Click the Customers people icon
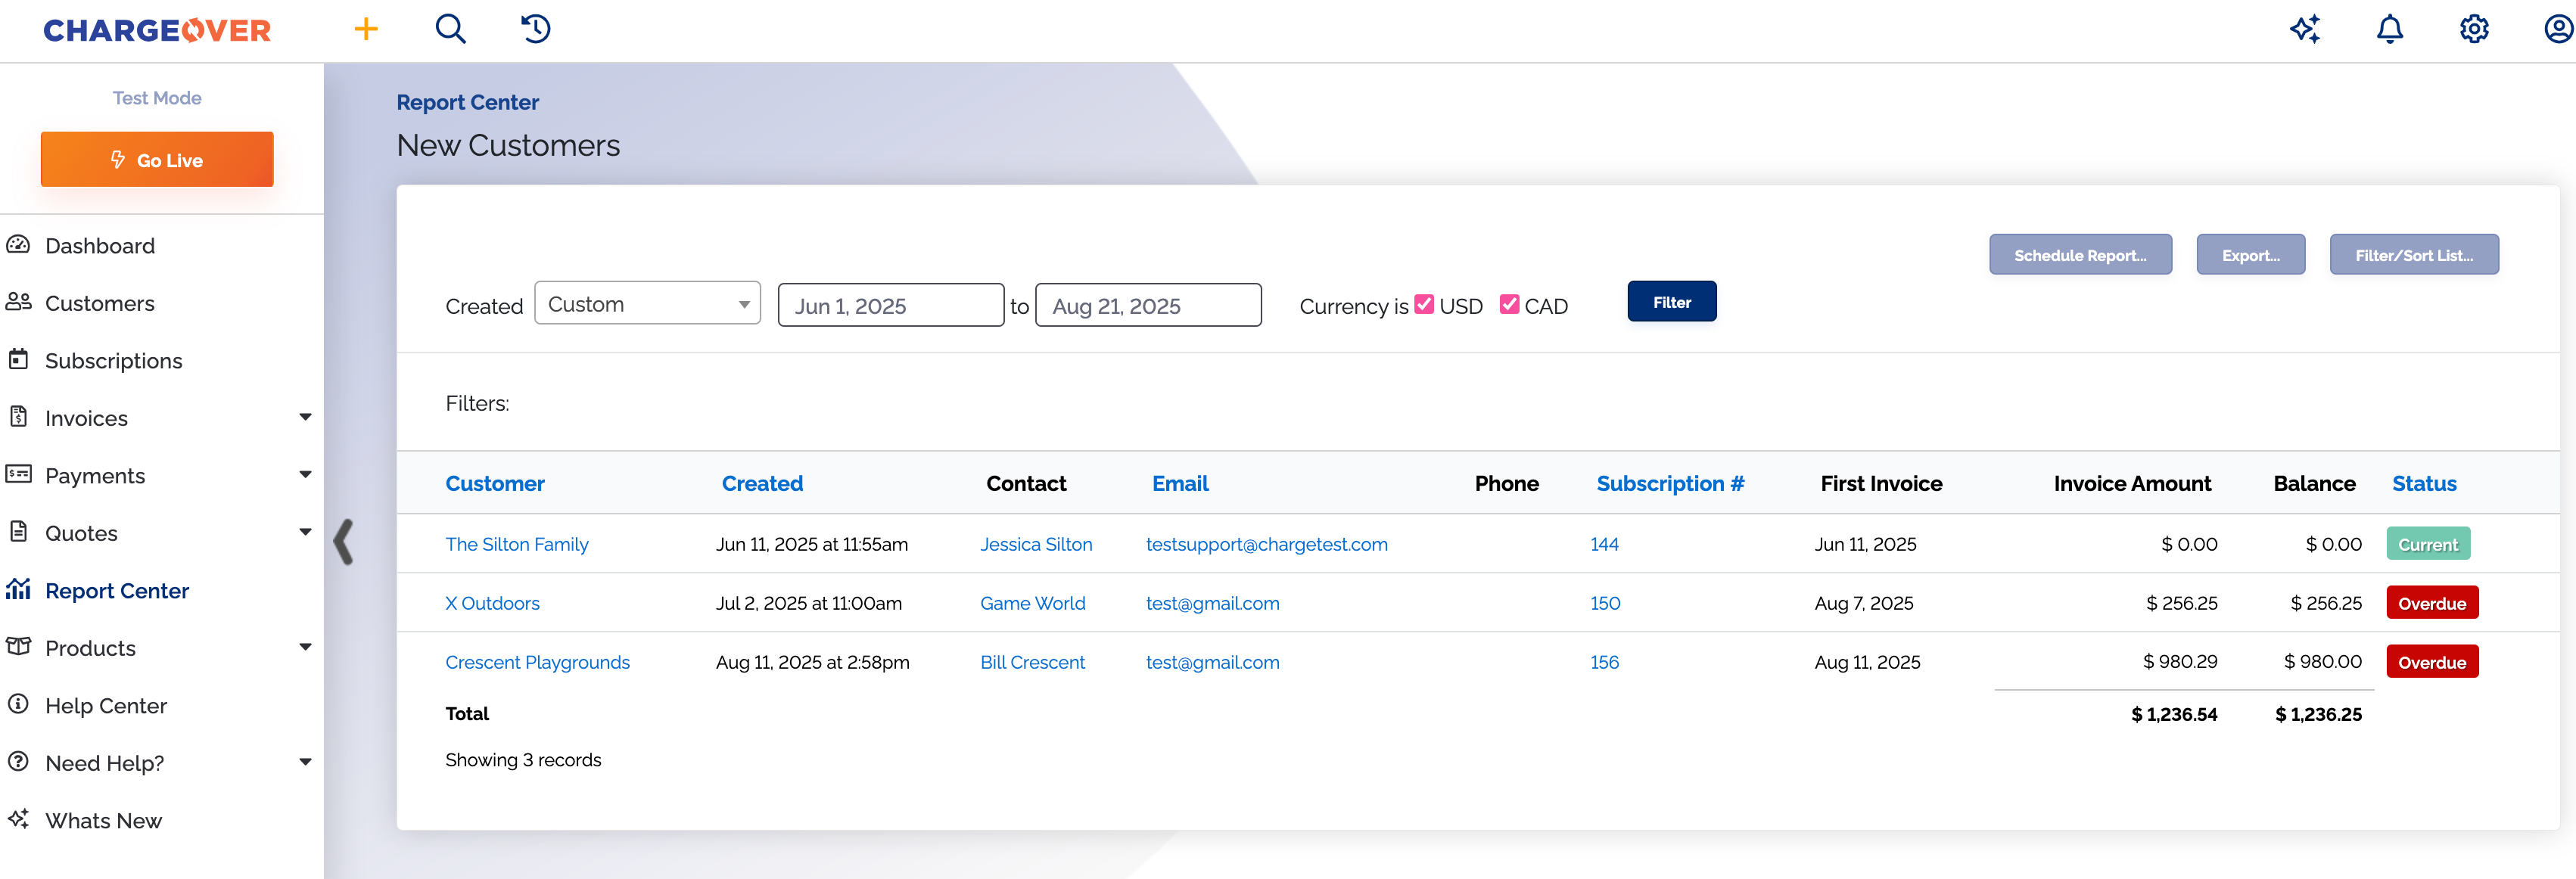This screenshot has height=879, width=2576. pos(18,302)
